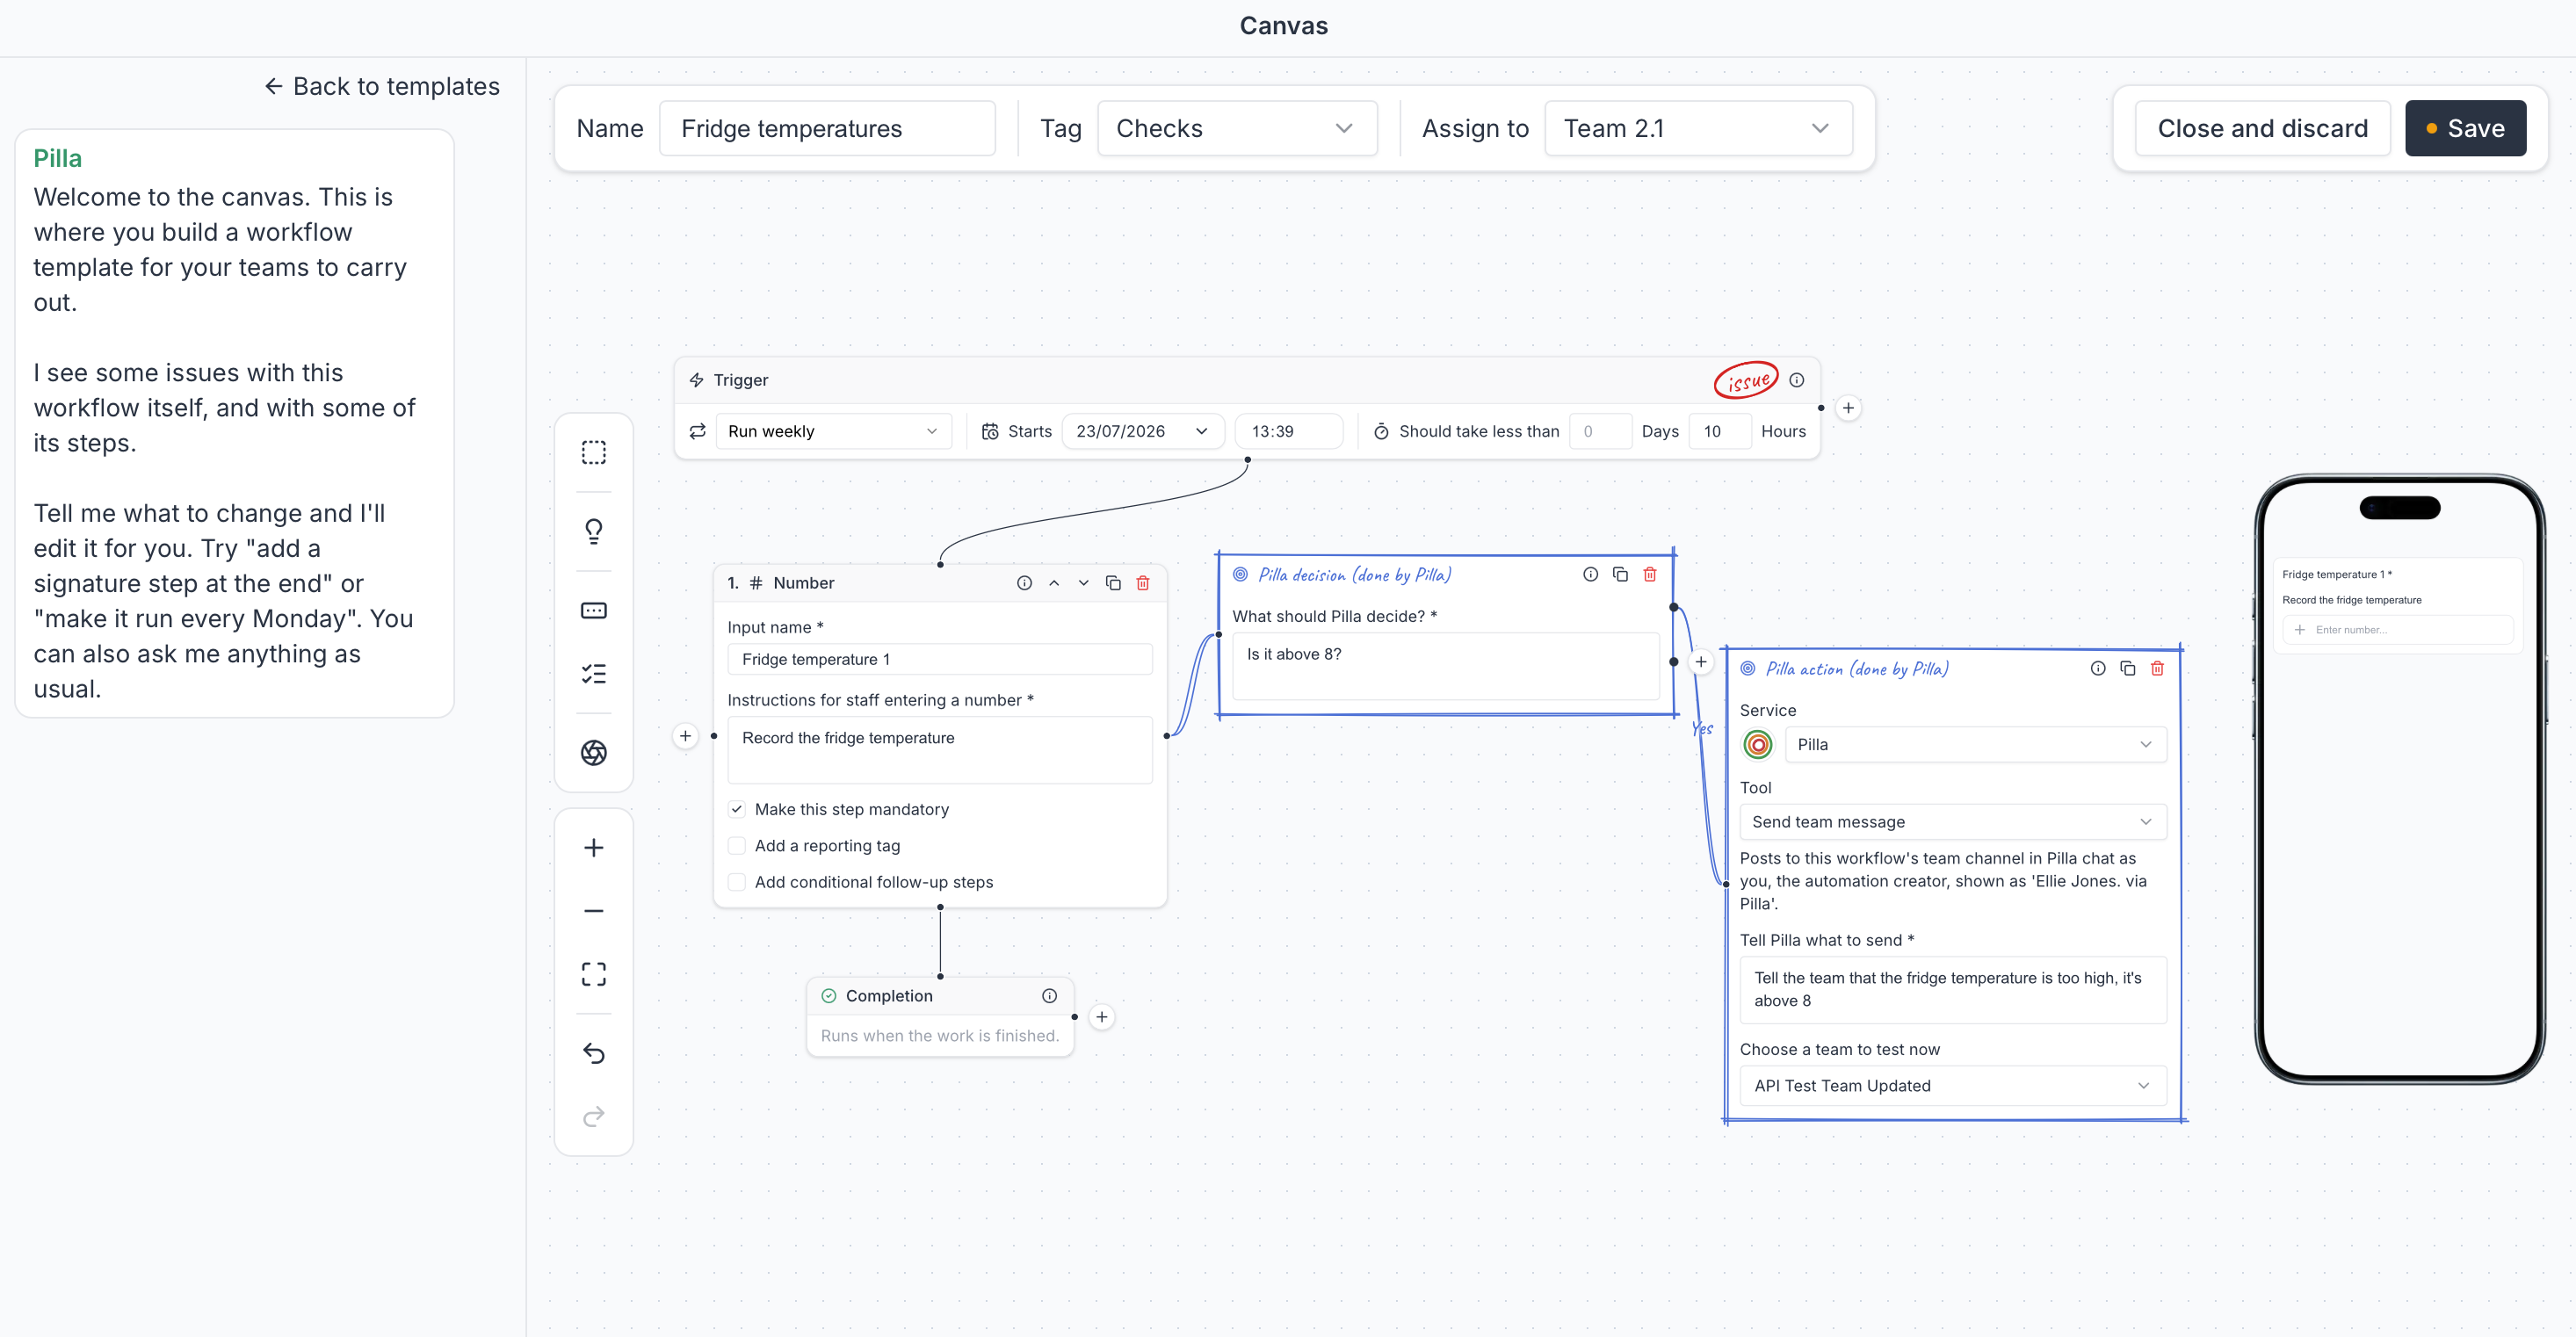
Task: Go back to templates
Action: 382,86
